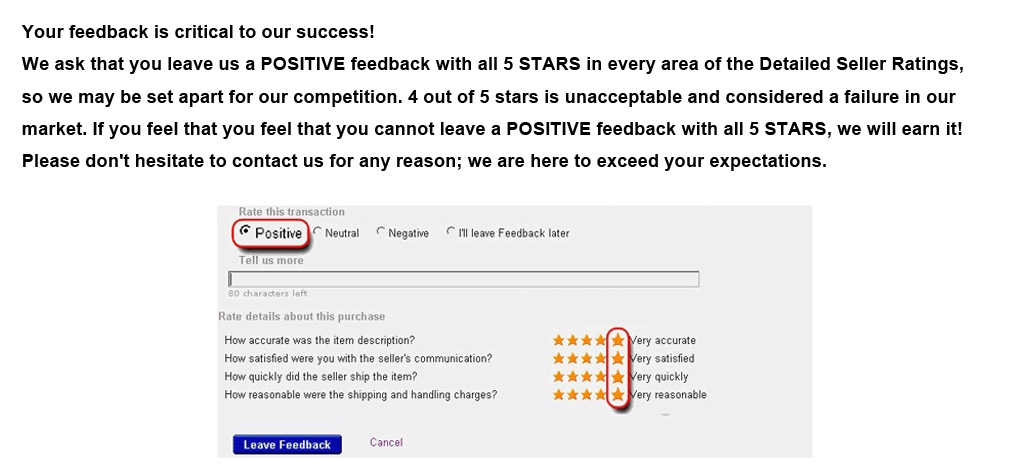
Task: Give five stars for seller's communication
Action: [618, 358]
